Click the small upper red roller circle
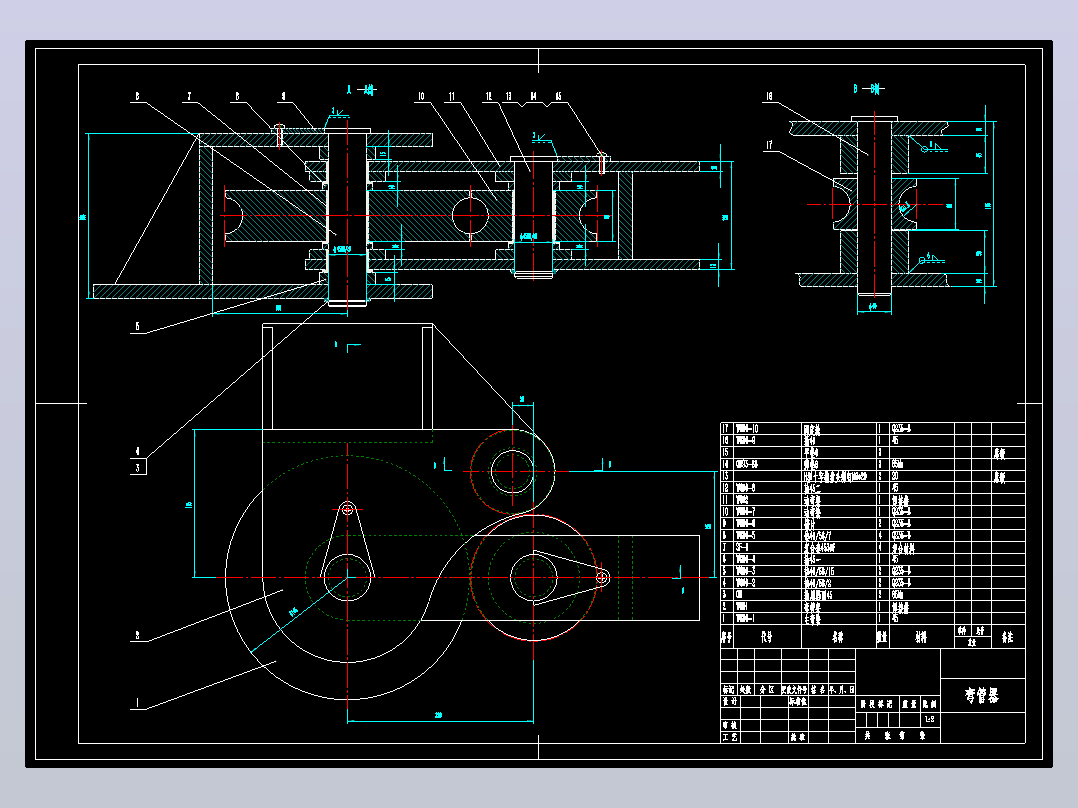Screen dimensions: 1078x808 (512, 472)
